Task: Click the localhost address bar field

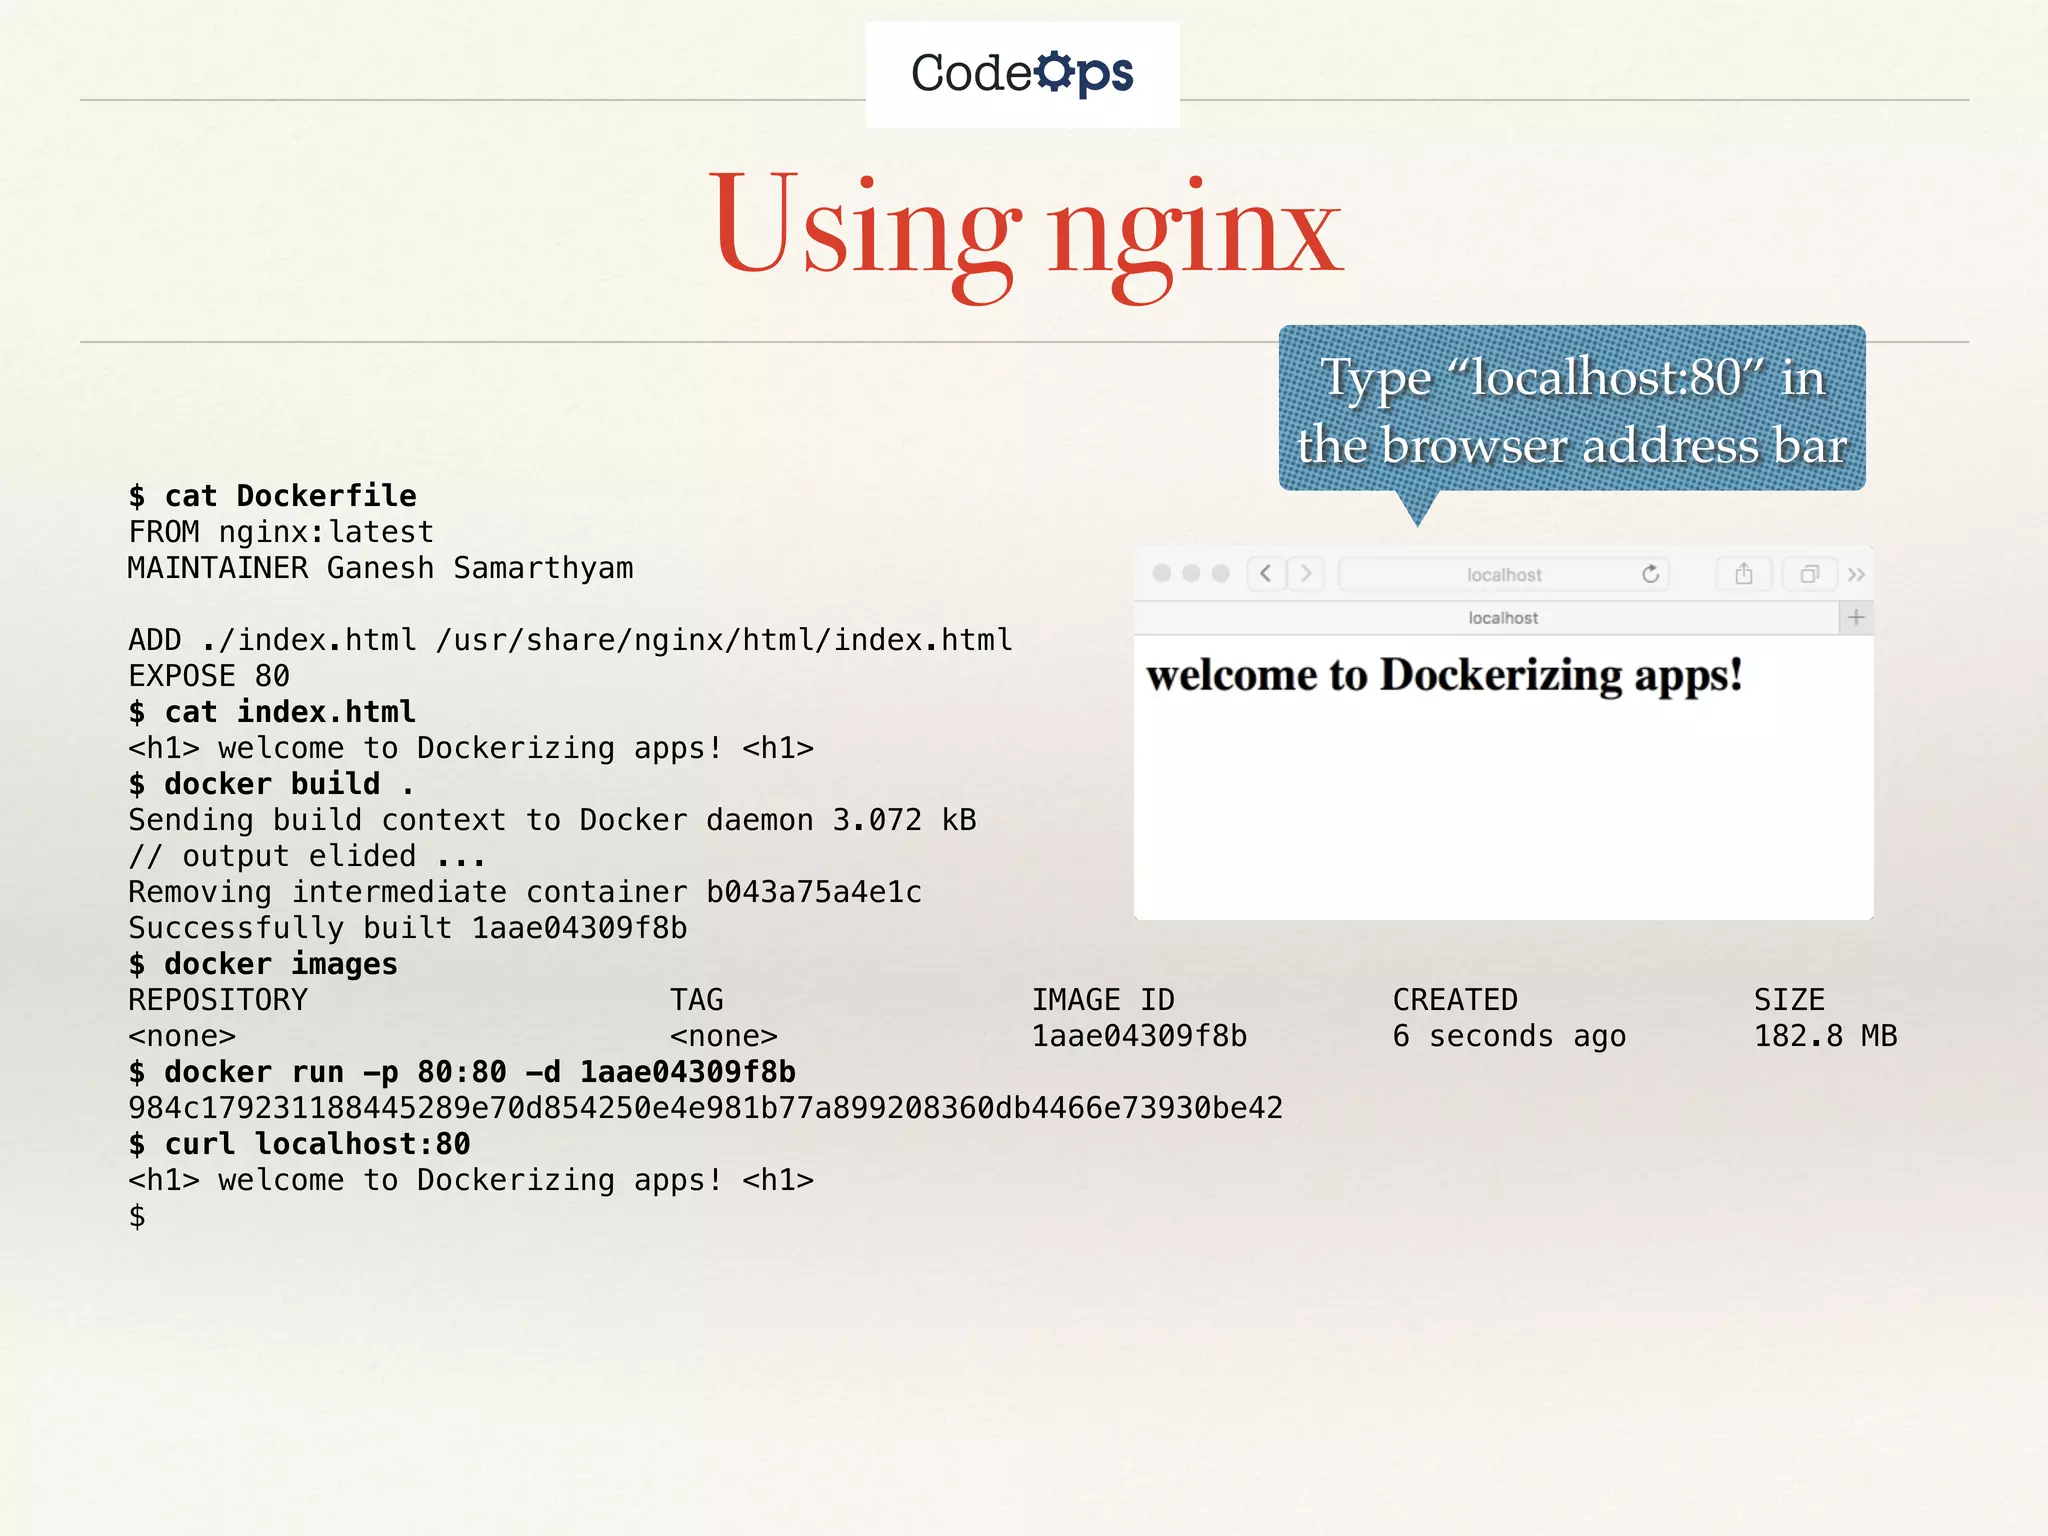Action: tap(1504, 574)
